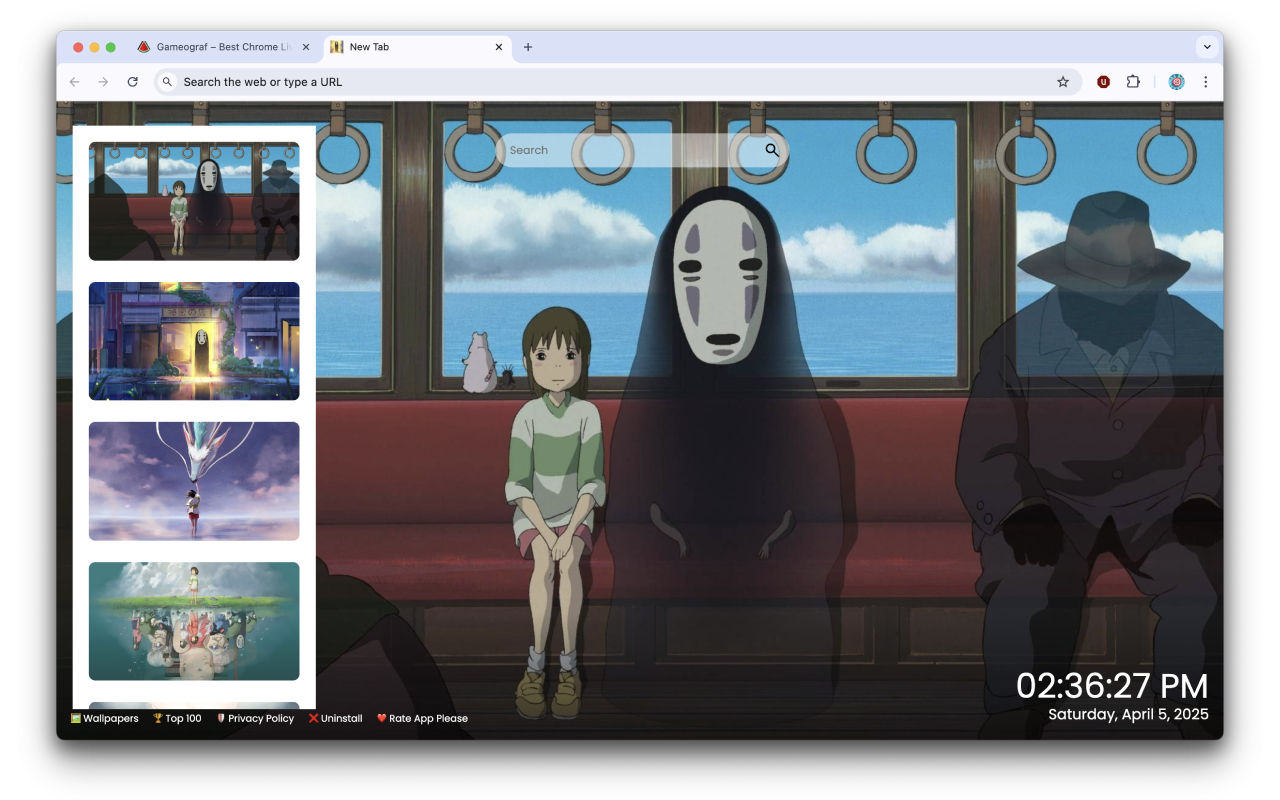Select the train scene wallpaper thumbnail
This screenshot has height=800, width=1280.
pos(194,201)
